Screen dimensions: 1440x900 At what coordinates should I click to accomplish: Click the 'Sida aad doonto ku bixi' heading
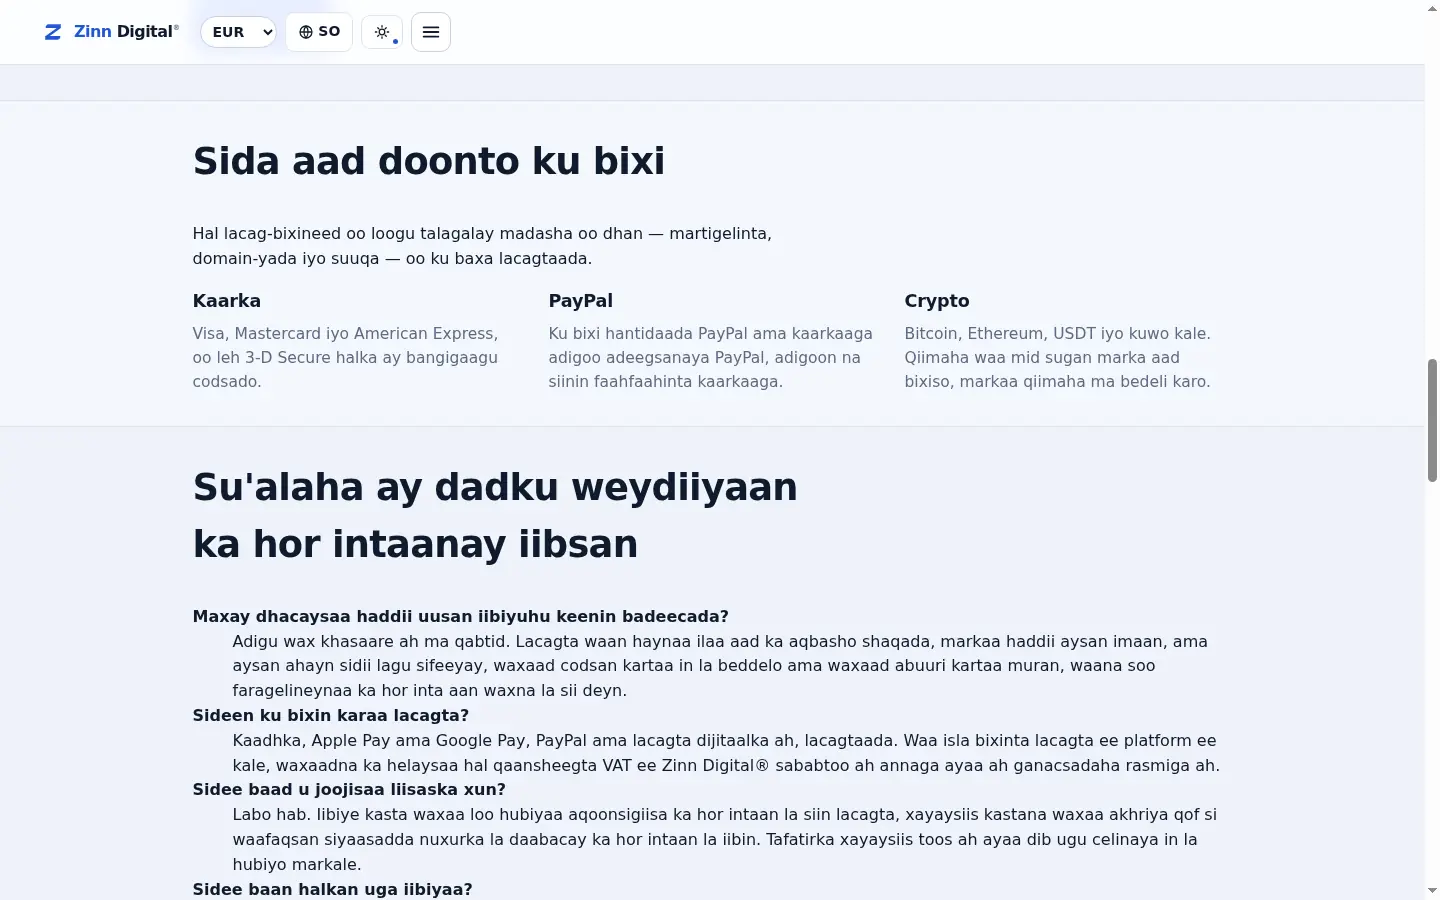(x=428, y=161)
